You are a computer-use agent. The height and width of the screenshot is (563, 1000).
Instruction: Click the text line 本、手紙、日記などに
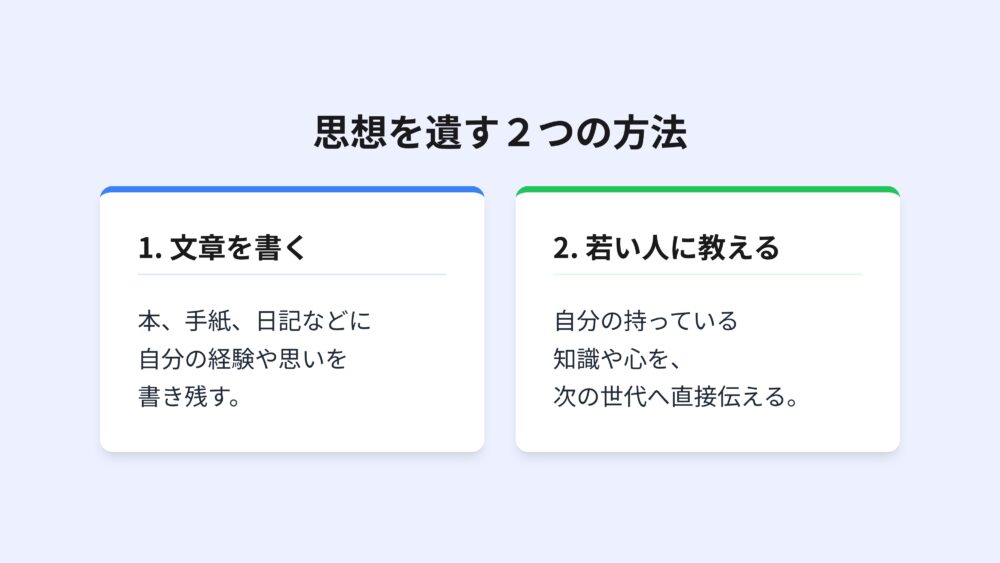point(254,322)
